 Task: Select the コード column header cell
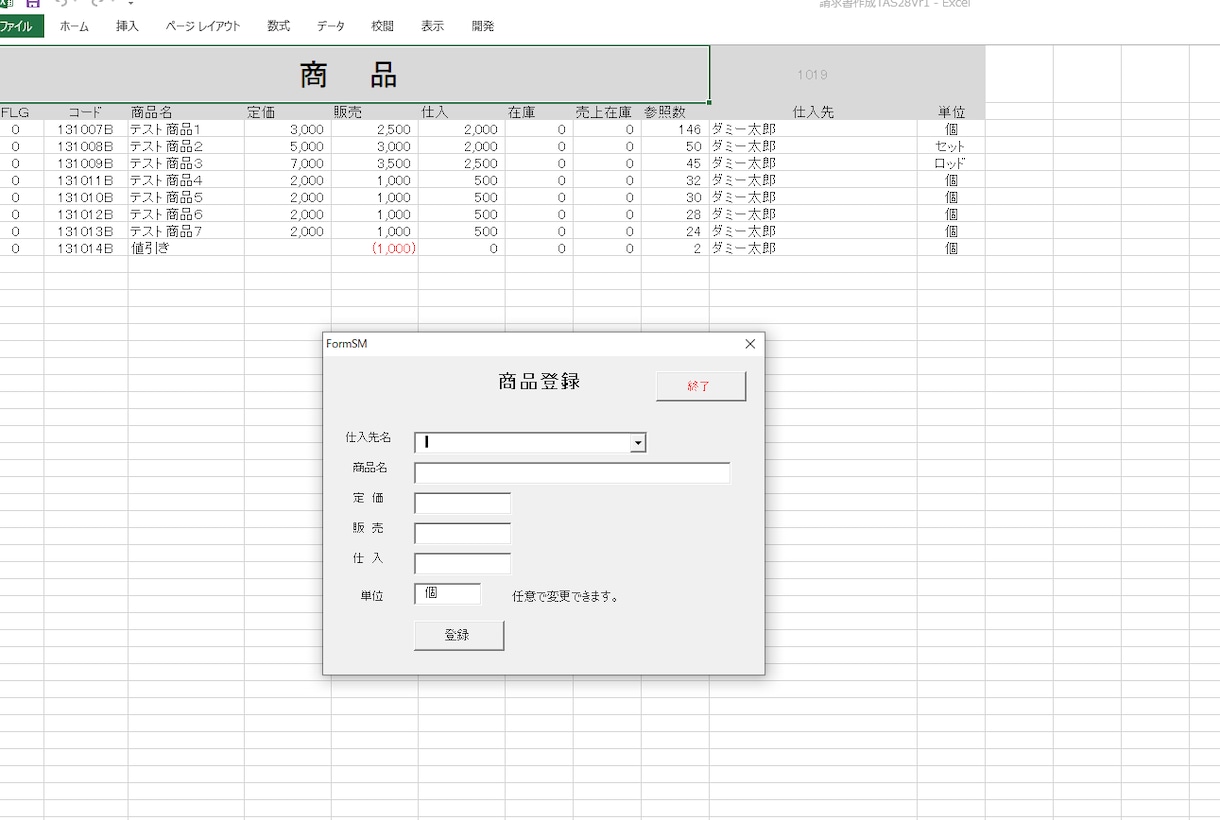click(x=86, y=112)
